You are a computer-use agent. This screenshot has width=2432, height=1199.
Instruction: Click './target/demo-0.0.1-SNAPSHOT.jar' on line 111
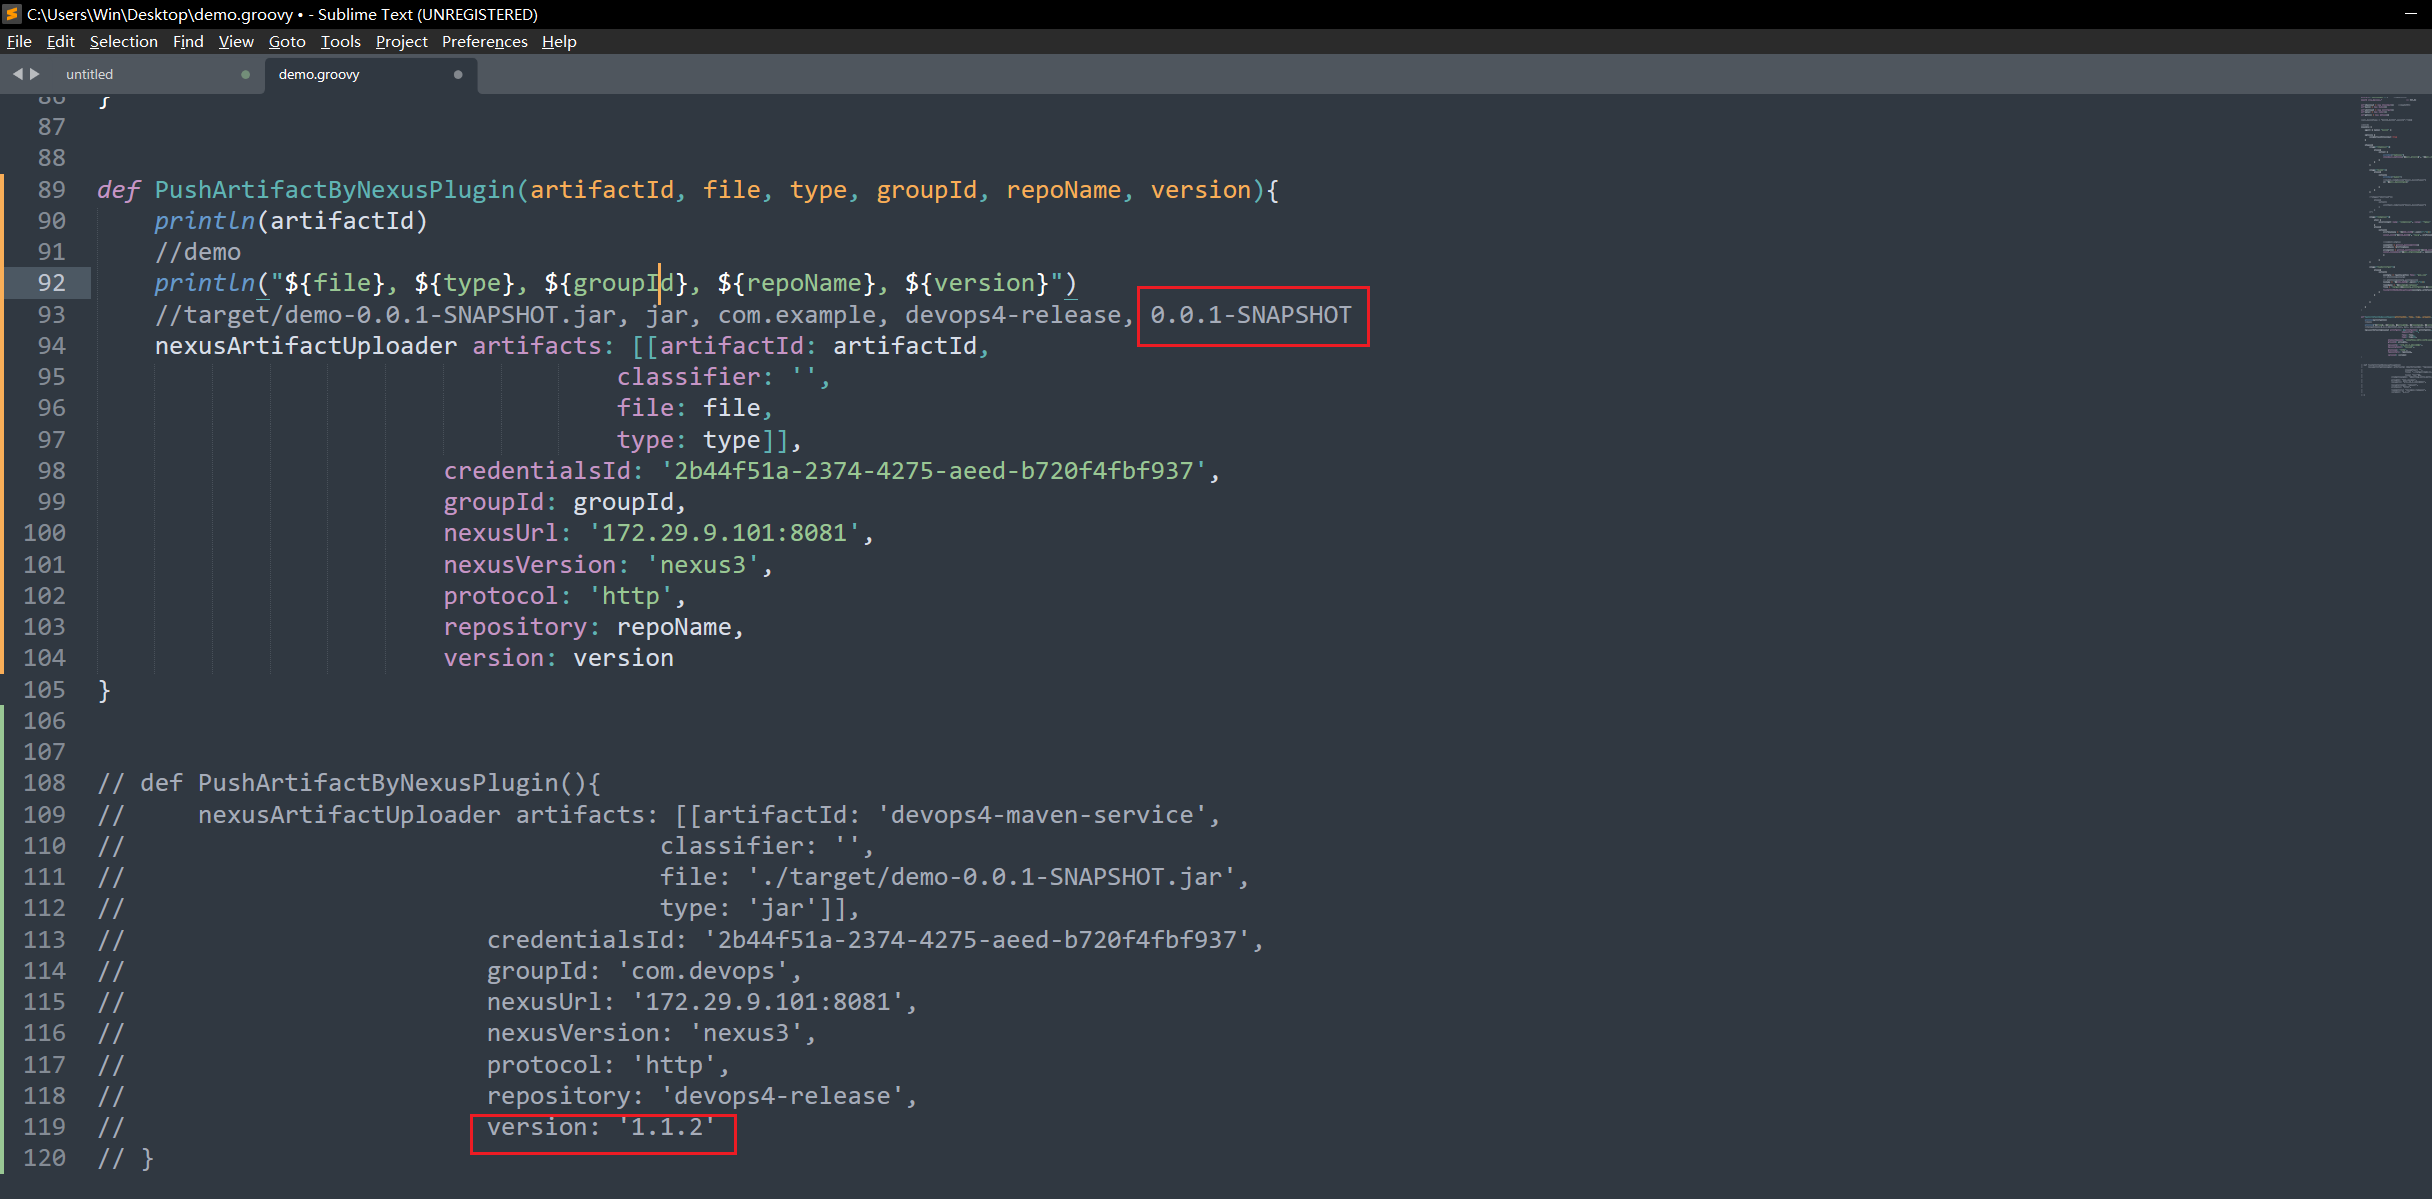coord(991,877)
